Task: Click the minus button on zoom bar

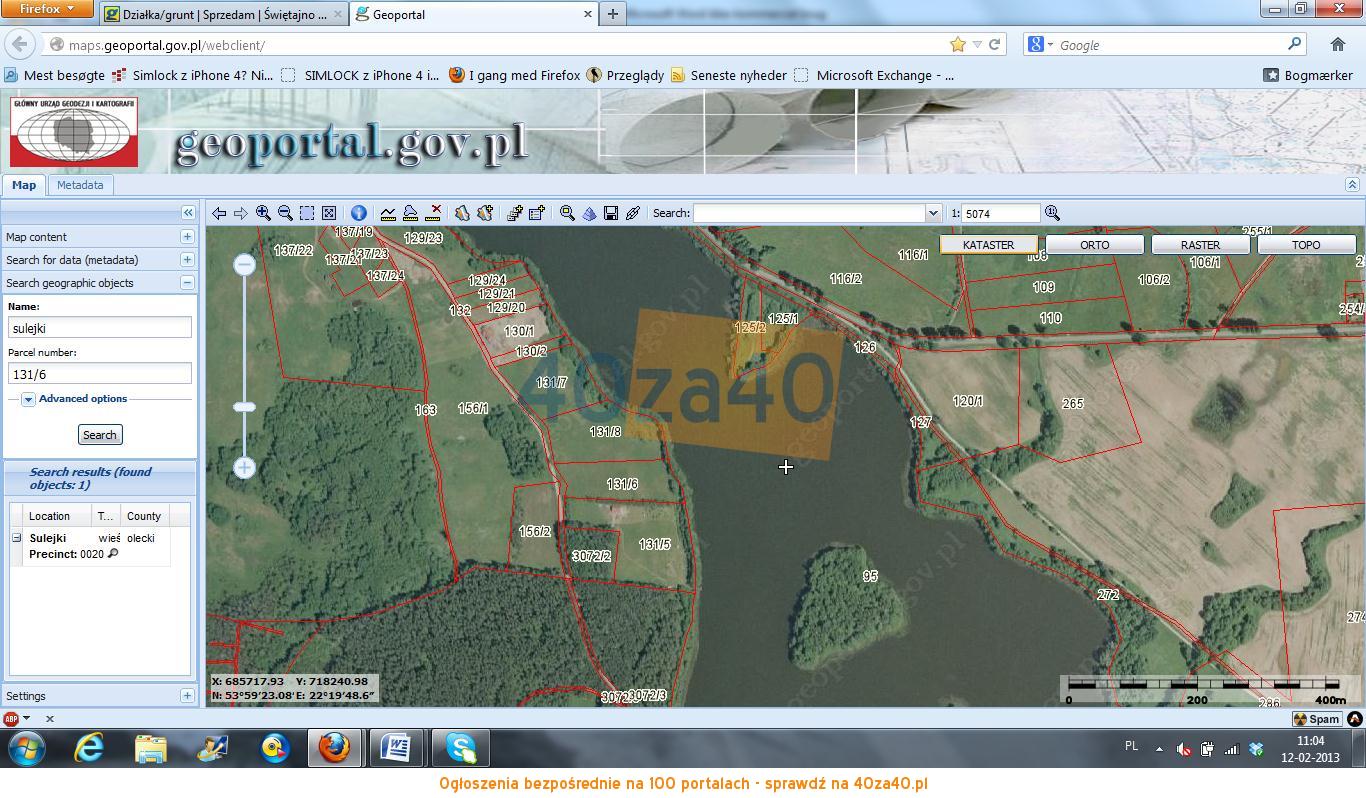Action: [244, 264]
